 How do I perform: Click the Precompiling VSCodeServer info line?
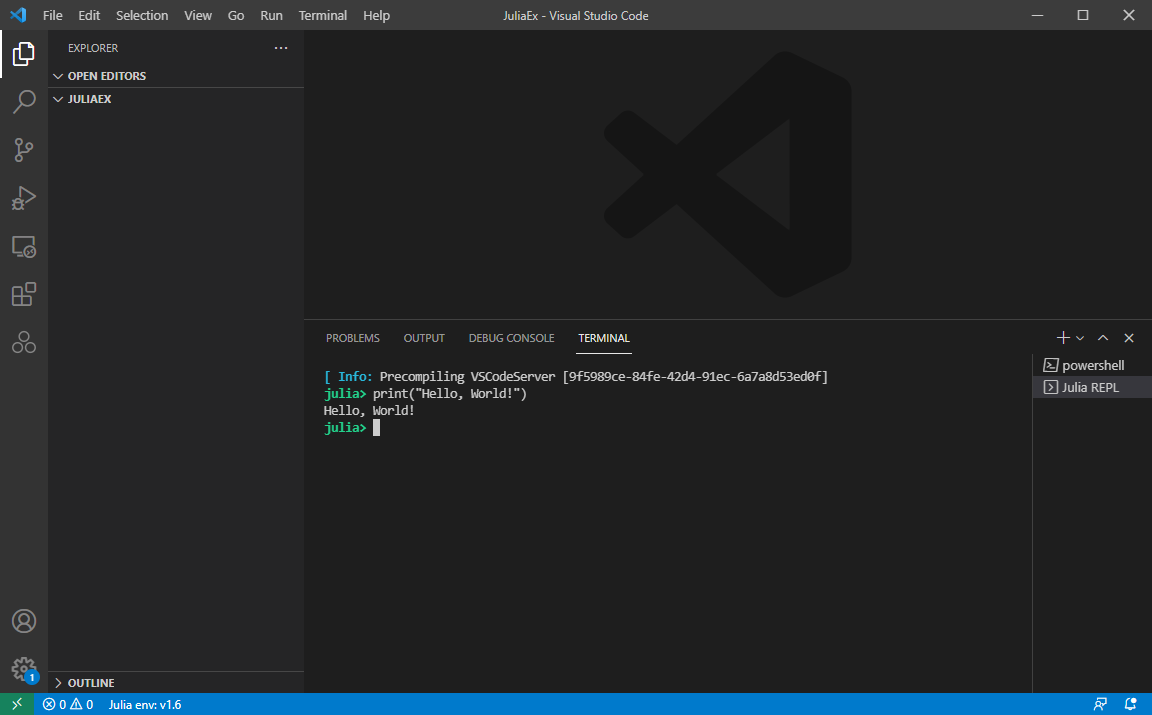click(x=576, y=377)
